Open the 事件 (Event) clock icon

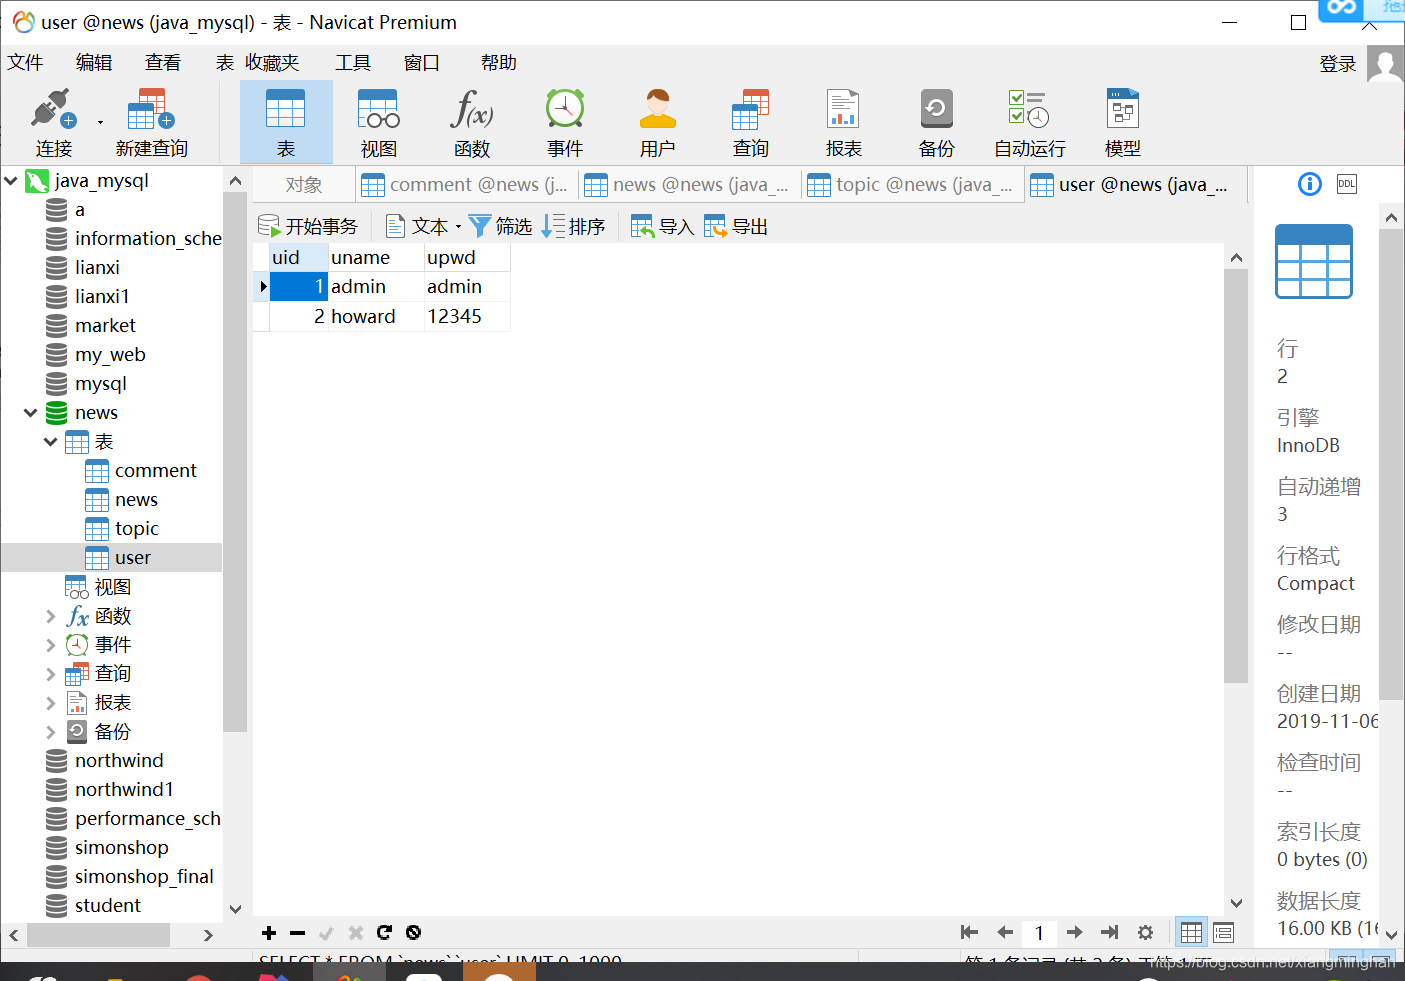coord(565,122)
